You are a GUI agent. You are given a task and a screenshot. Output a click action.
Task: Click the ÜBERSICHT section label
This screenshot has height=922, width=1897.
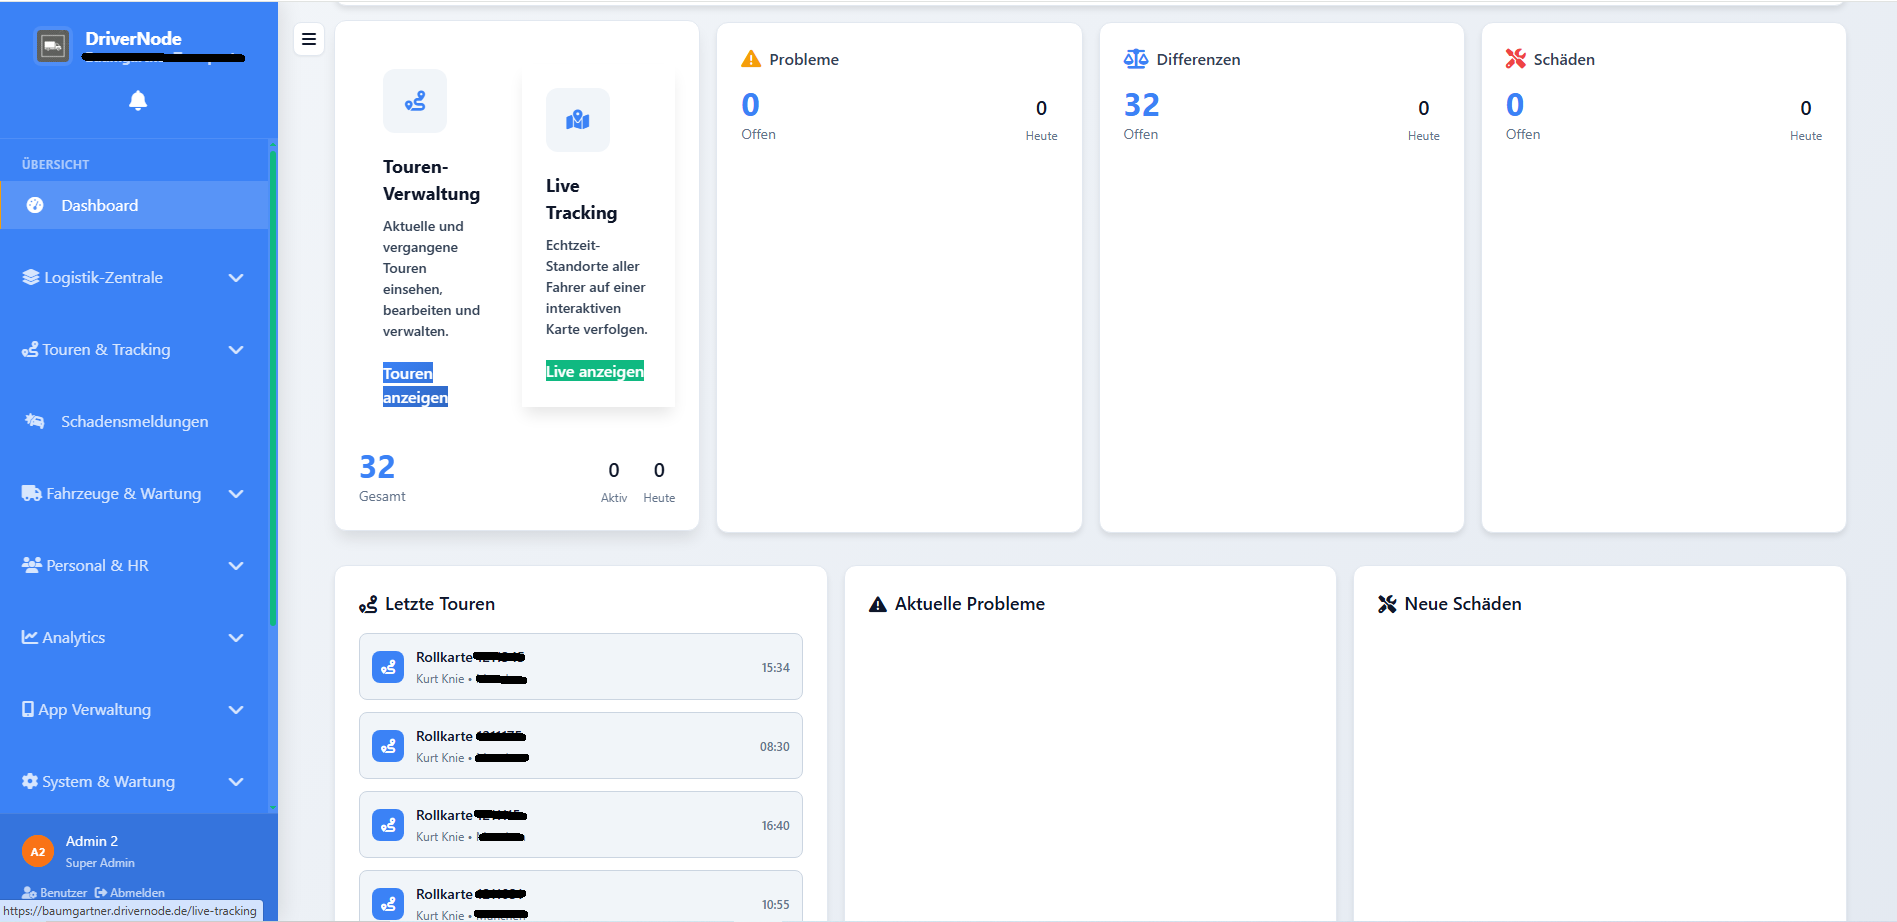coord(56,164)
